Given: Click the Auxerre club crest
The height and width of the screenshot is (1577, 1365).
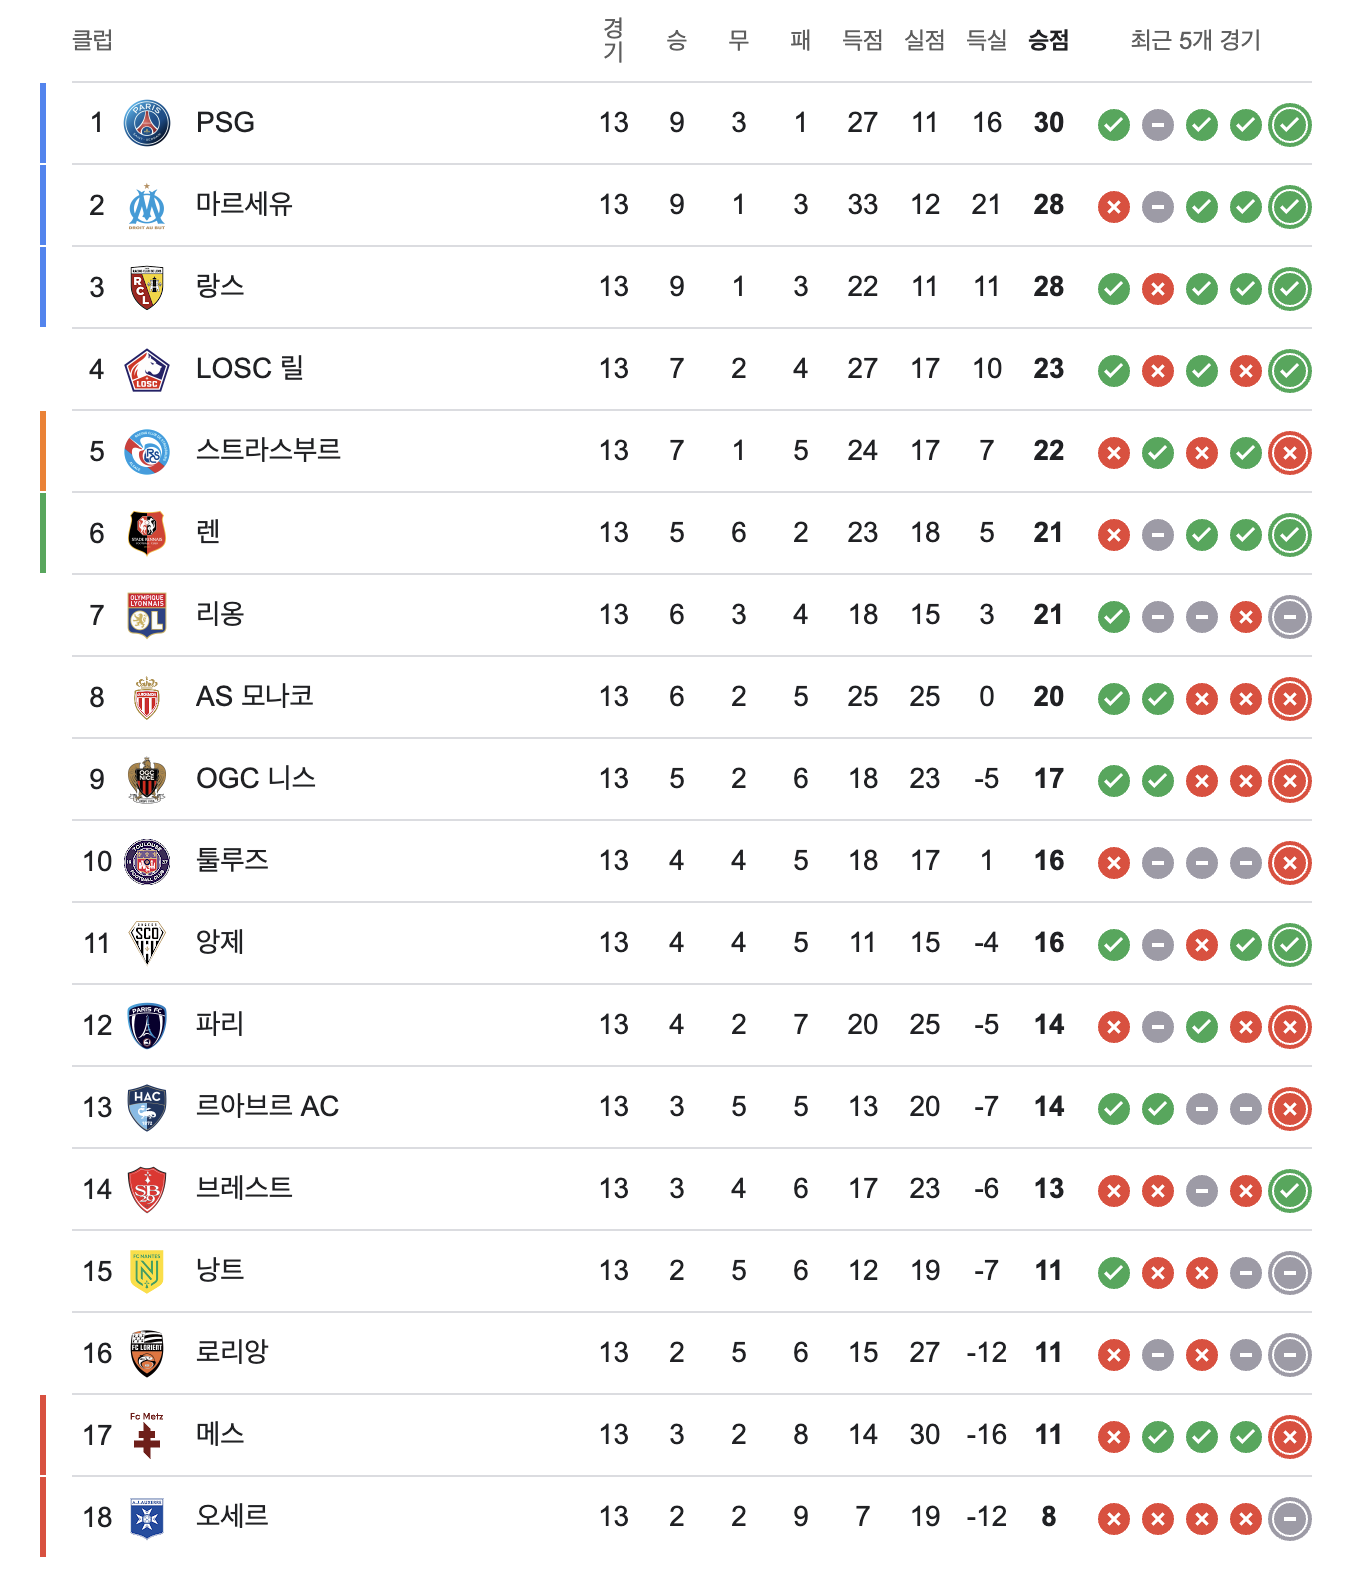Looking at the screenshot, I should [147, 1518].
